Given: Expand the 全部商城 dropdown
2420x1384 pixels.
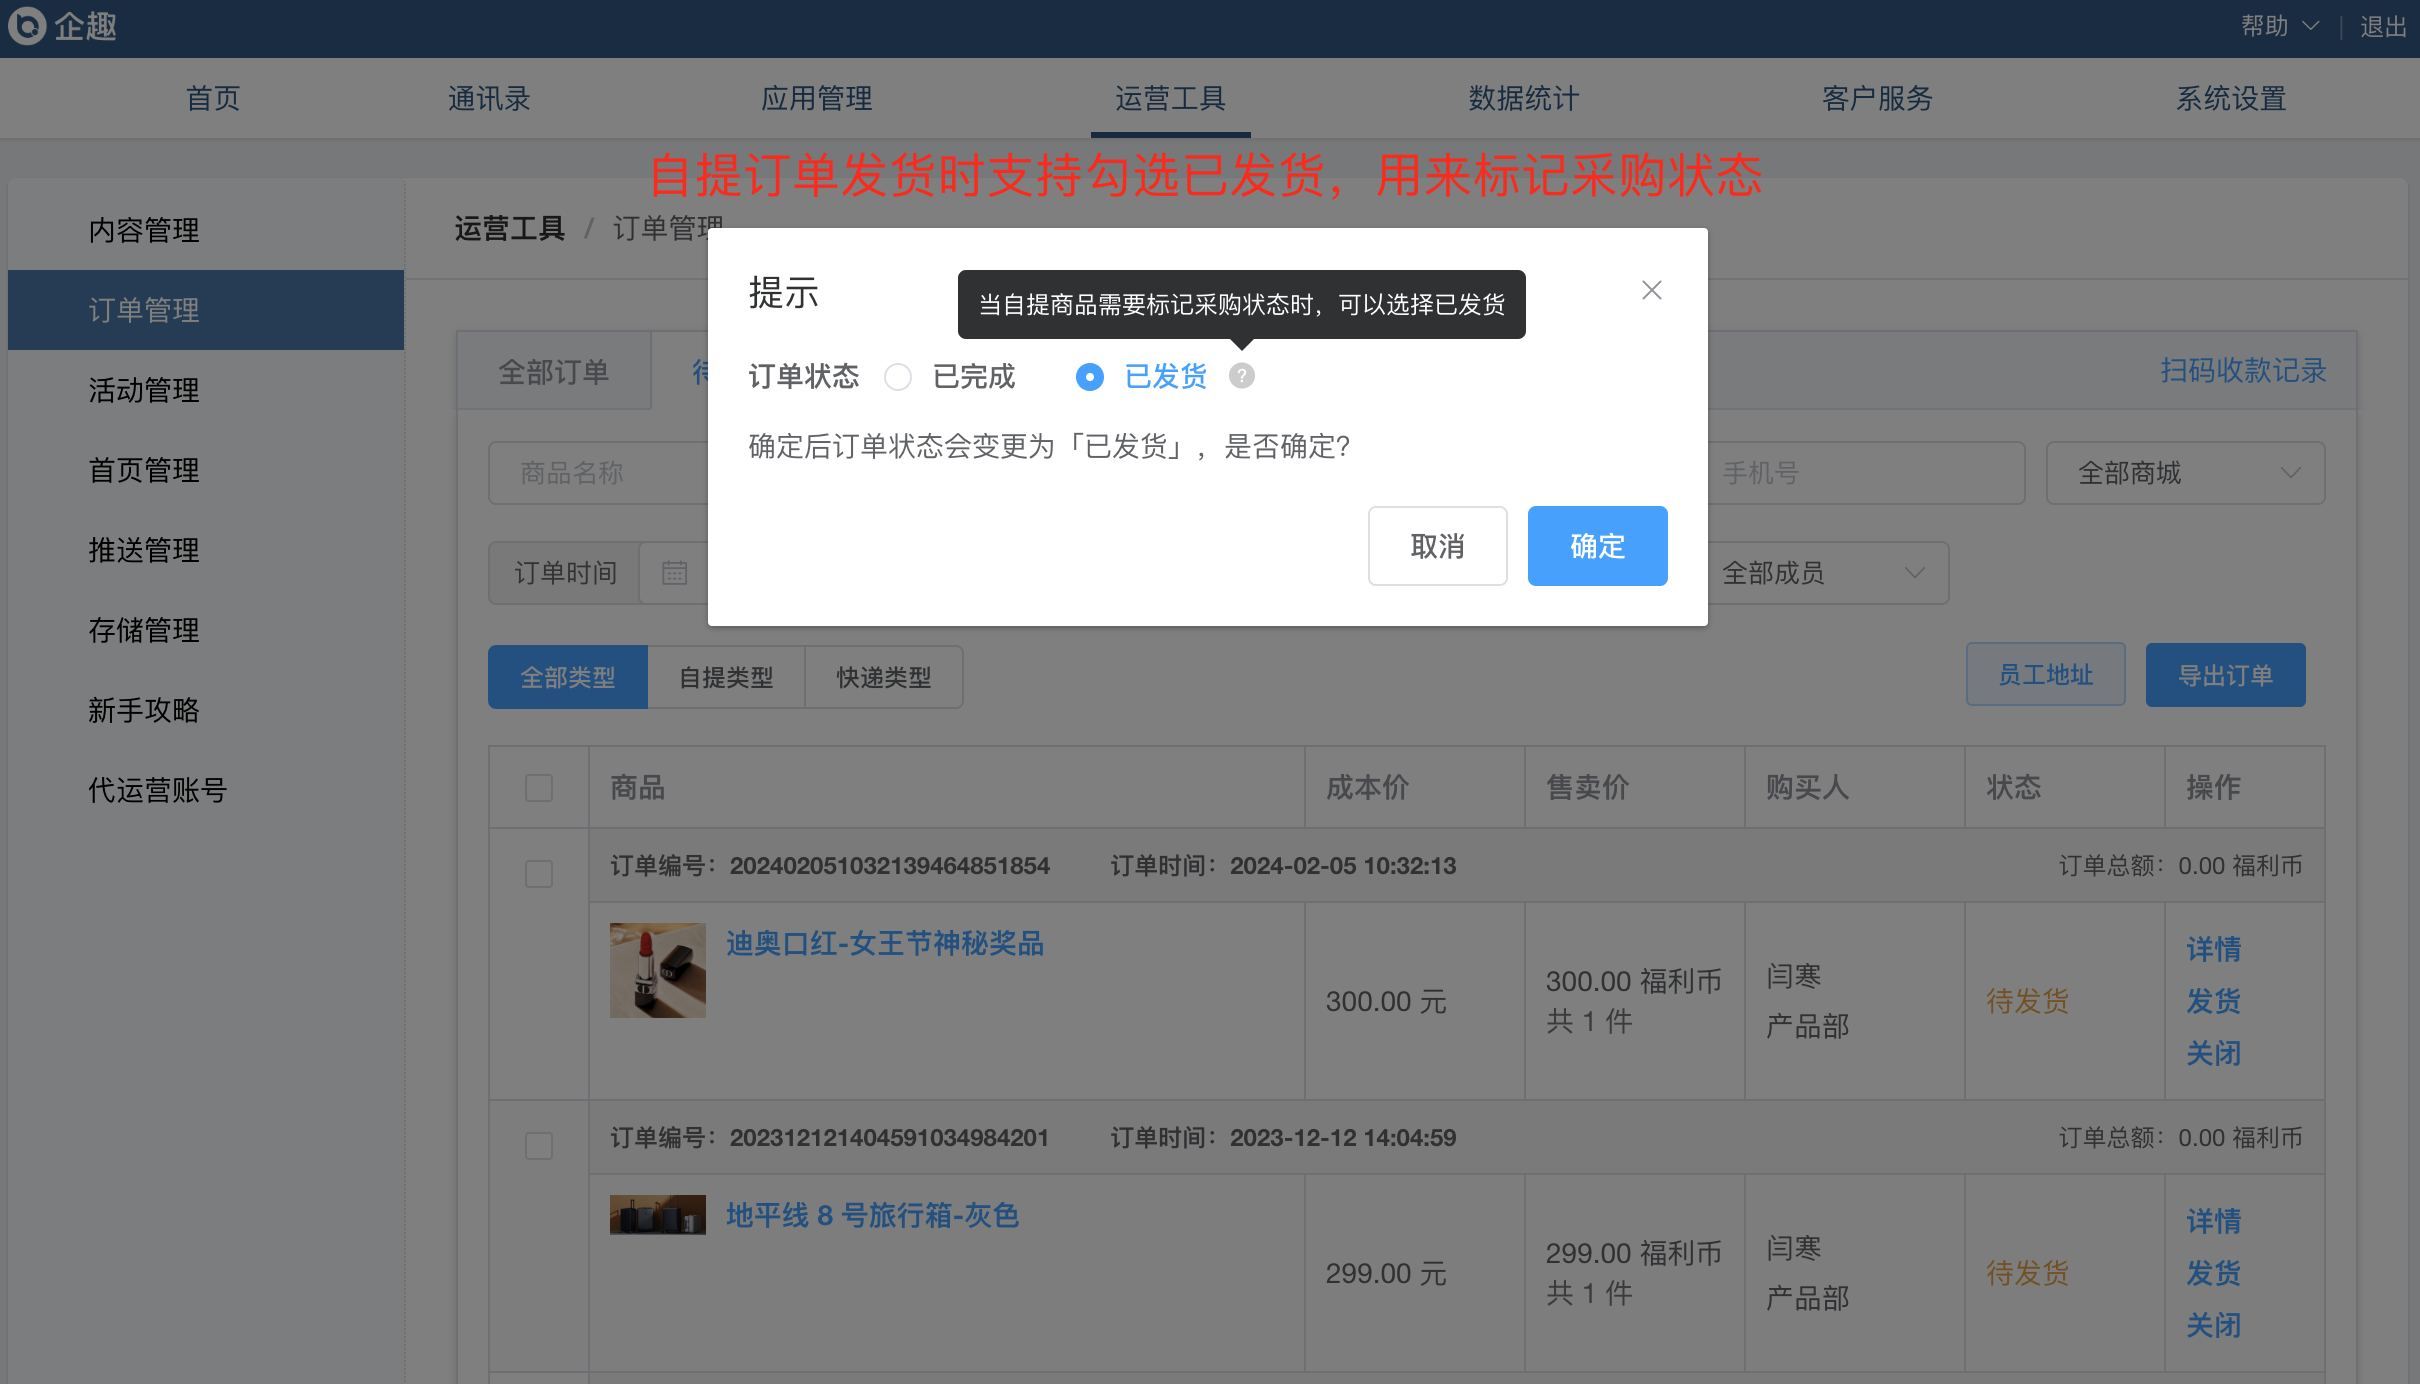Looking at the screenshot, I should click(2185, 473).
